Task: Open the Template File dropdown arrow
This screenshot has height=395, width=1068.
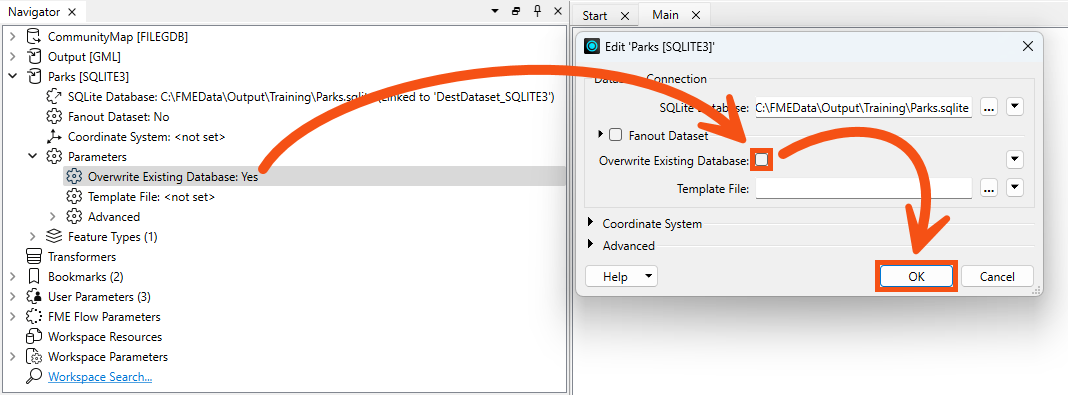Action: tap(1015, 188)
